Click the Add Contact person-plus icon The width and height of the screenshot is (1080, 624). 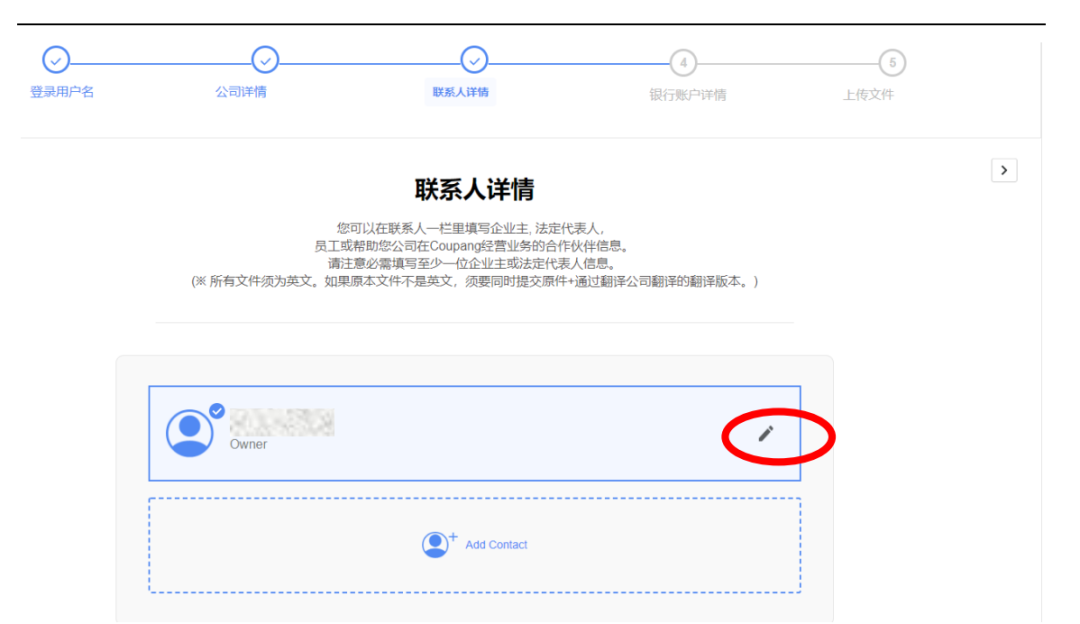click(x=437, y=542)
